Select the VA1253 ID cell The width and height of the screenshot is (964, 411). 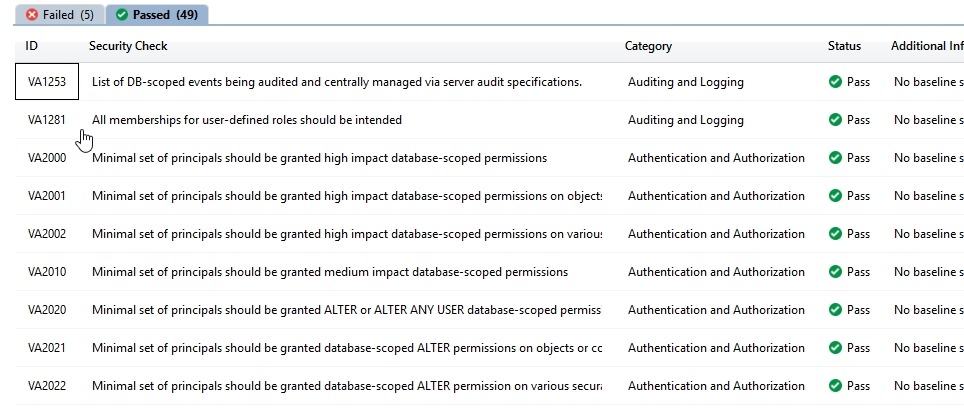[47, 82]
